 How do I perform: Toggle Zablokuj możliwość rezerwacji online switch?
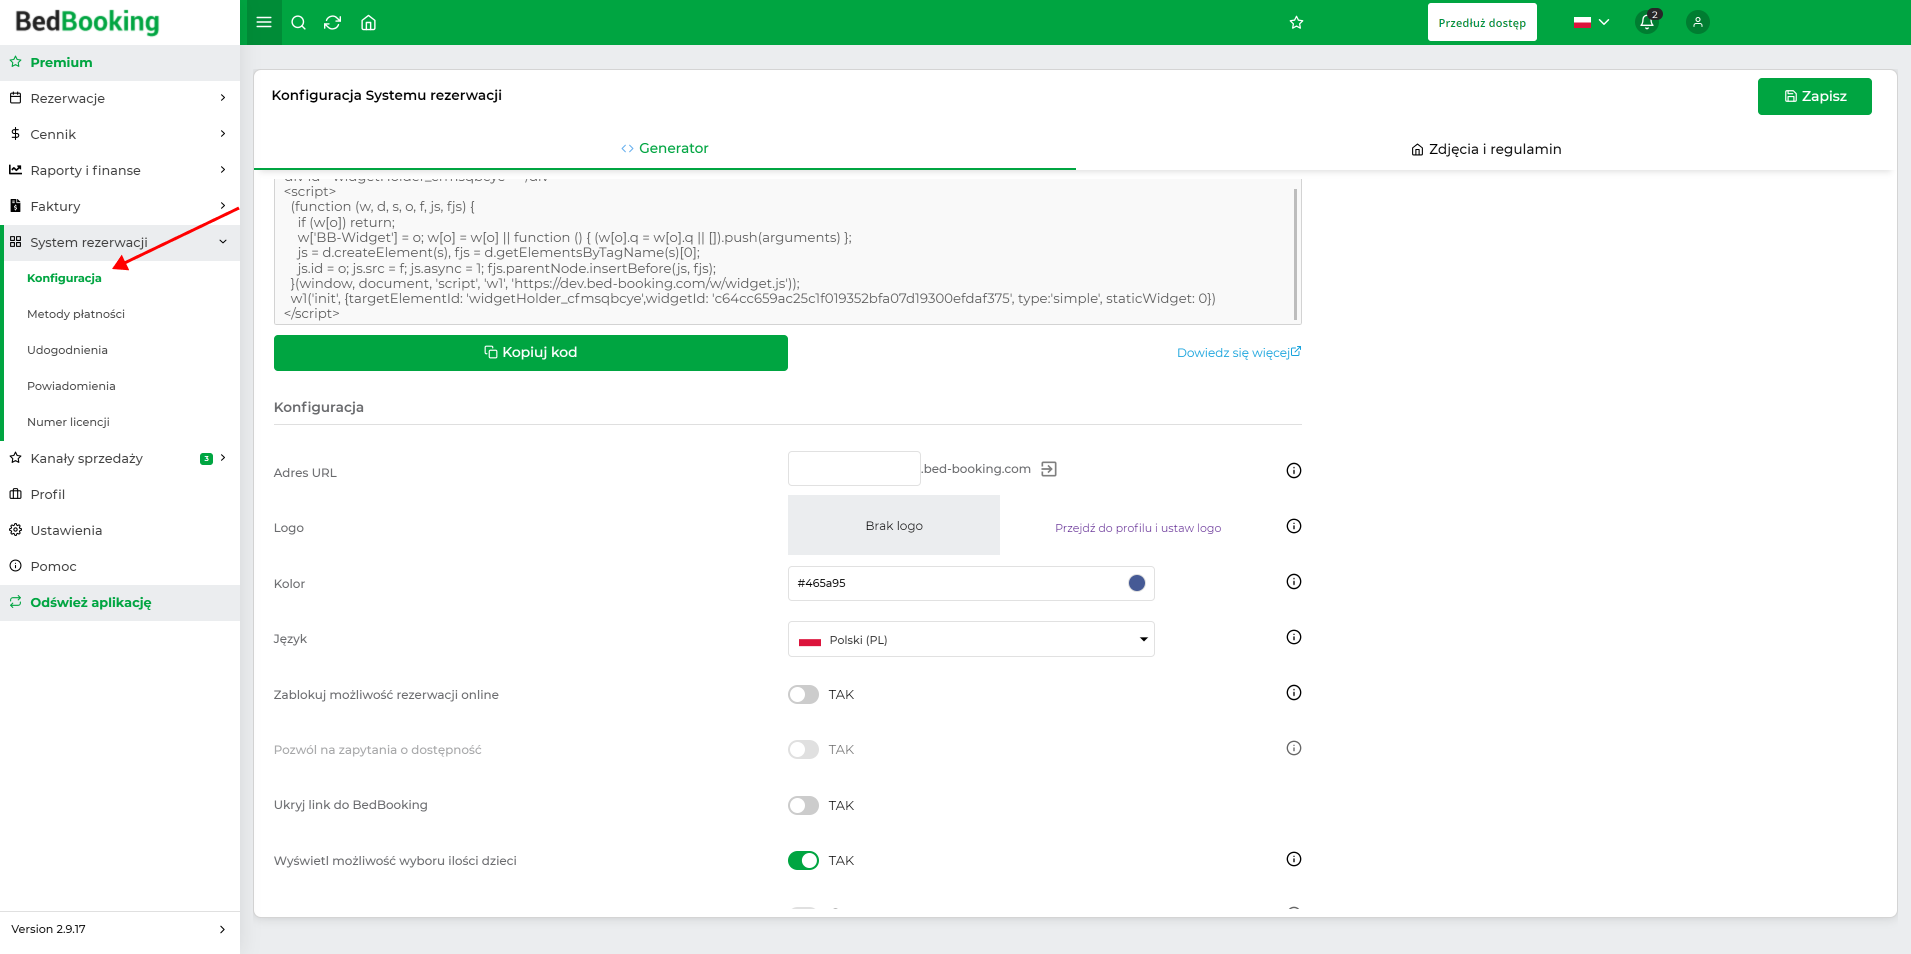[x=803, y=694]
